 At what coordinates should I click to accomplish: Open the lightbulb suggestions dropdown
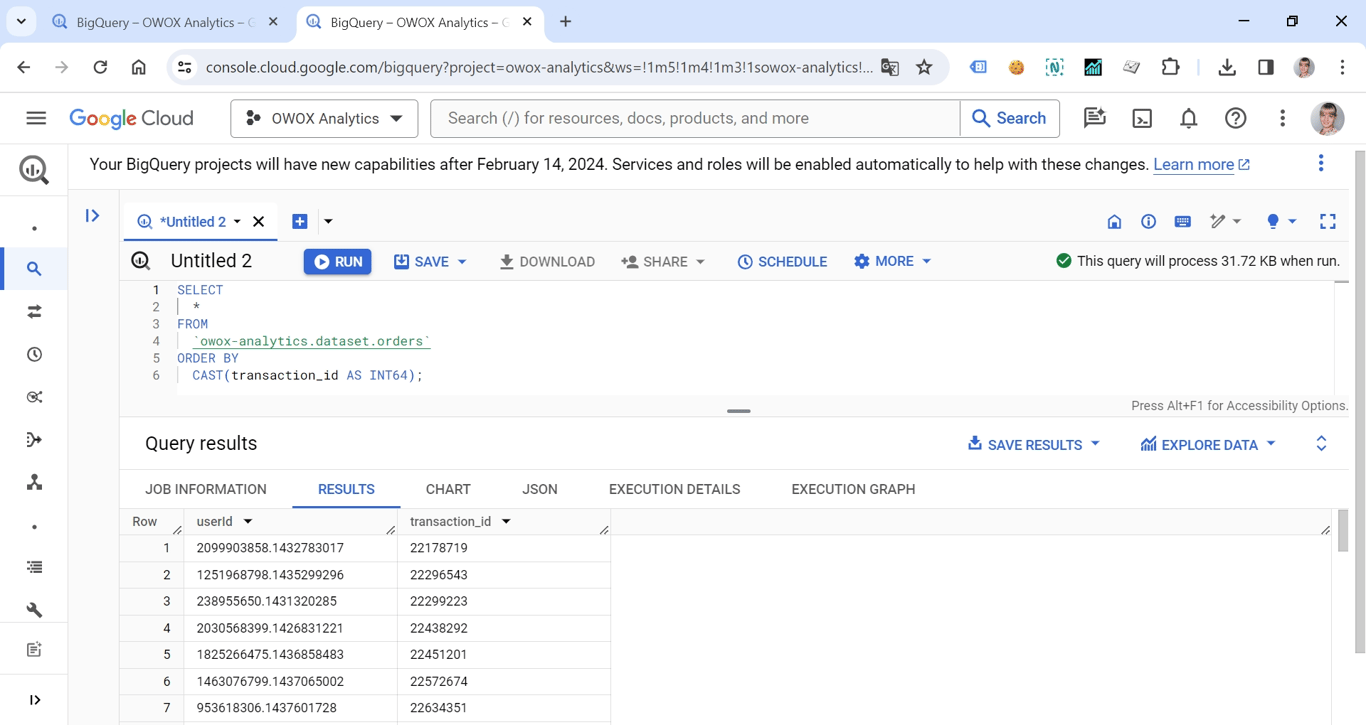[1281, 222]
